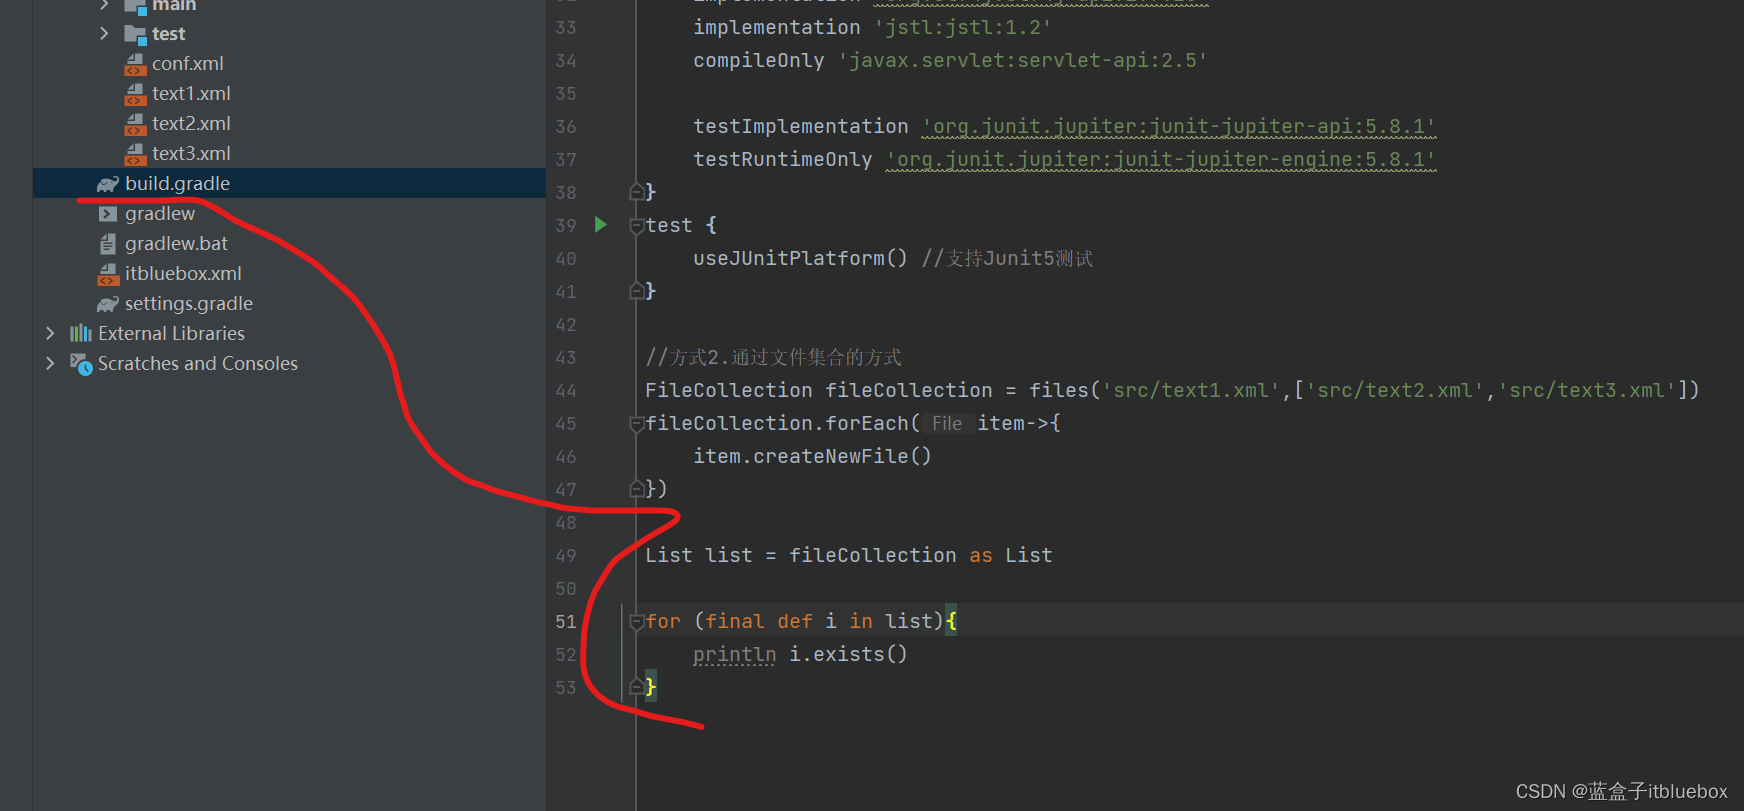Place cursor after closing brace on line 53
This screenshot has height=811, width=1744.
[657, 687]
